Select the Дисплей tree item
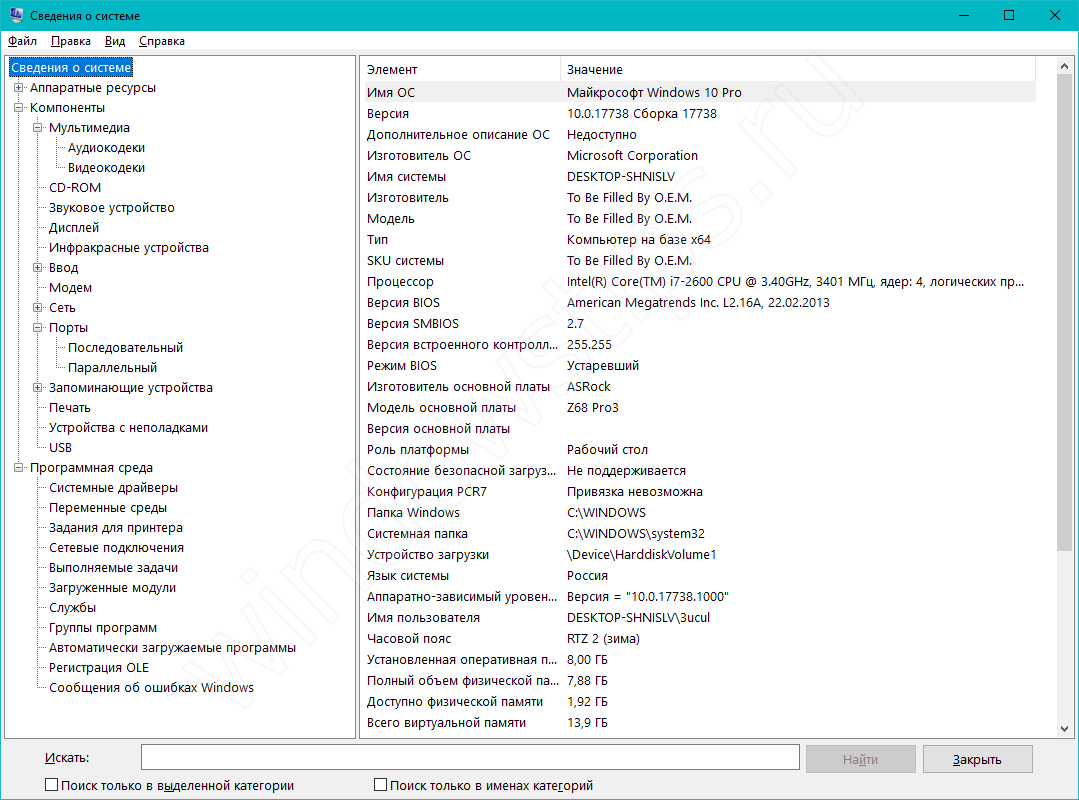Viewport: 1079px width, 800px height. point(74,228)
